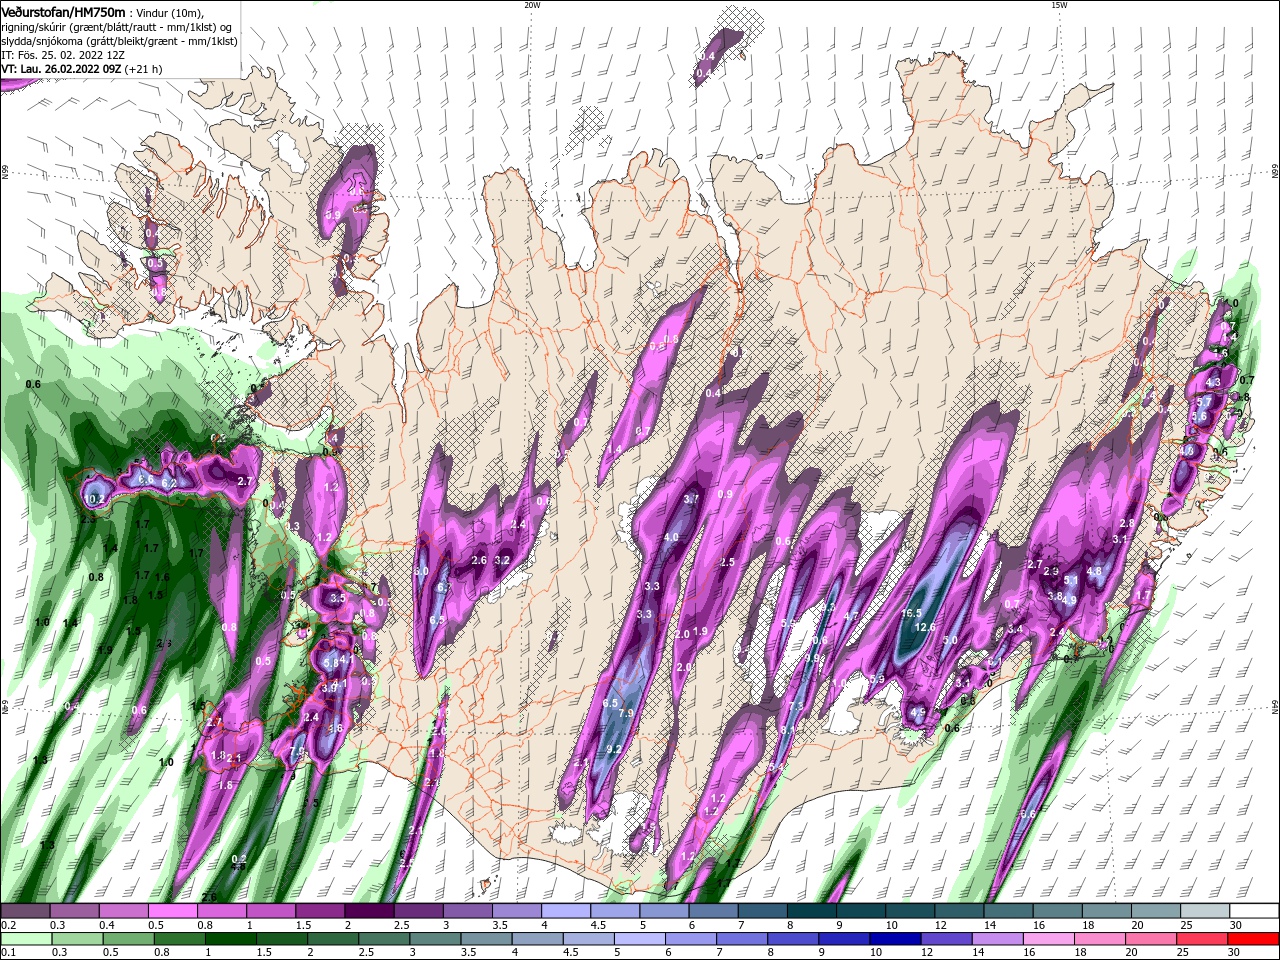This screenshot has height=960, width=1280.
Task: Click the 16.5 precipitation value on the map
Action: [x=911, y=613]
